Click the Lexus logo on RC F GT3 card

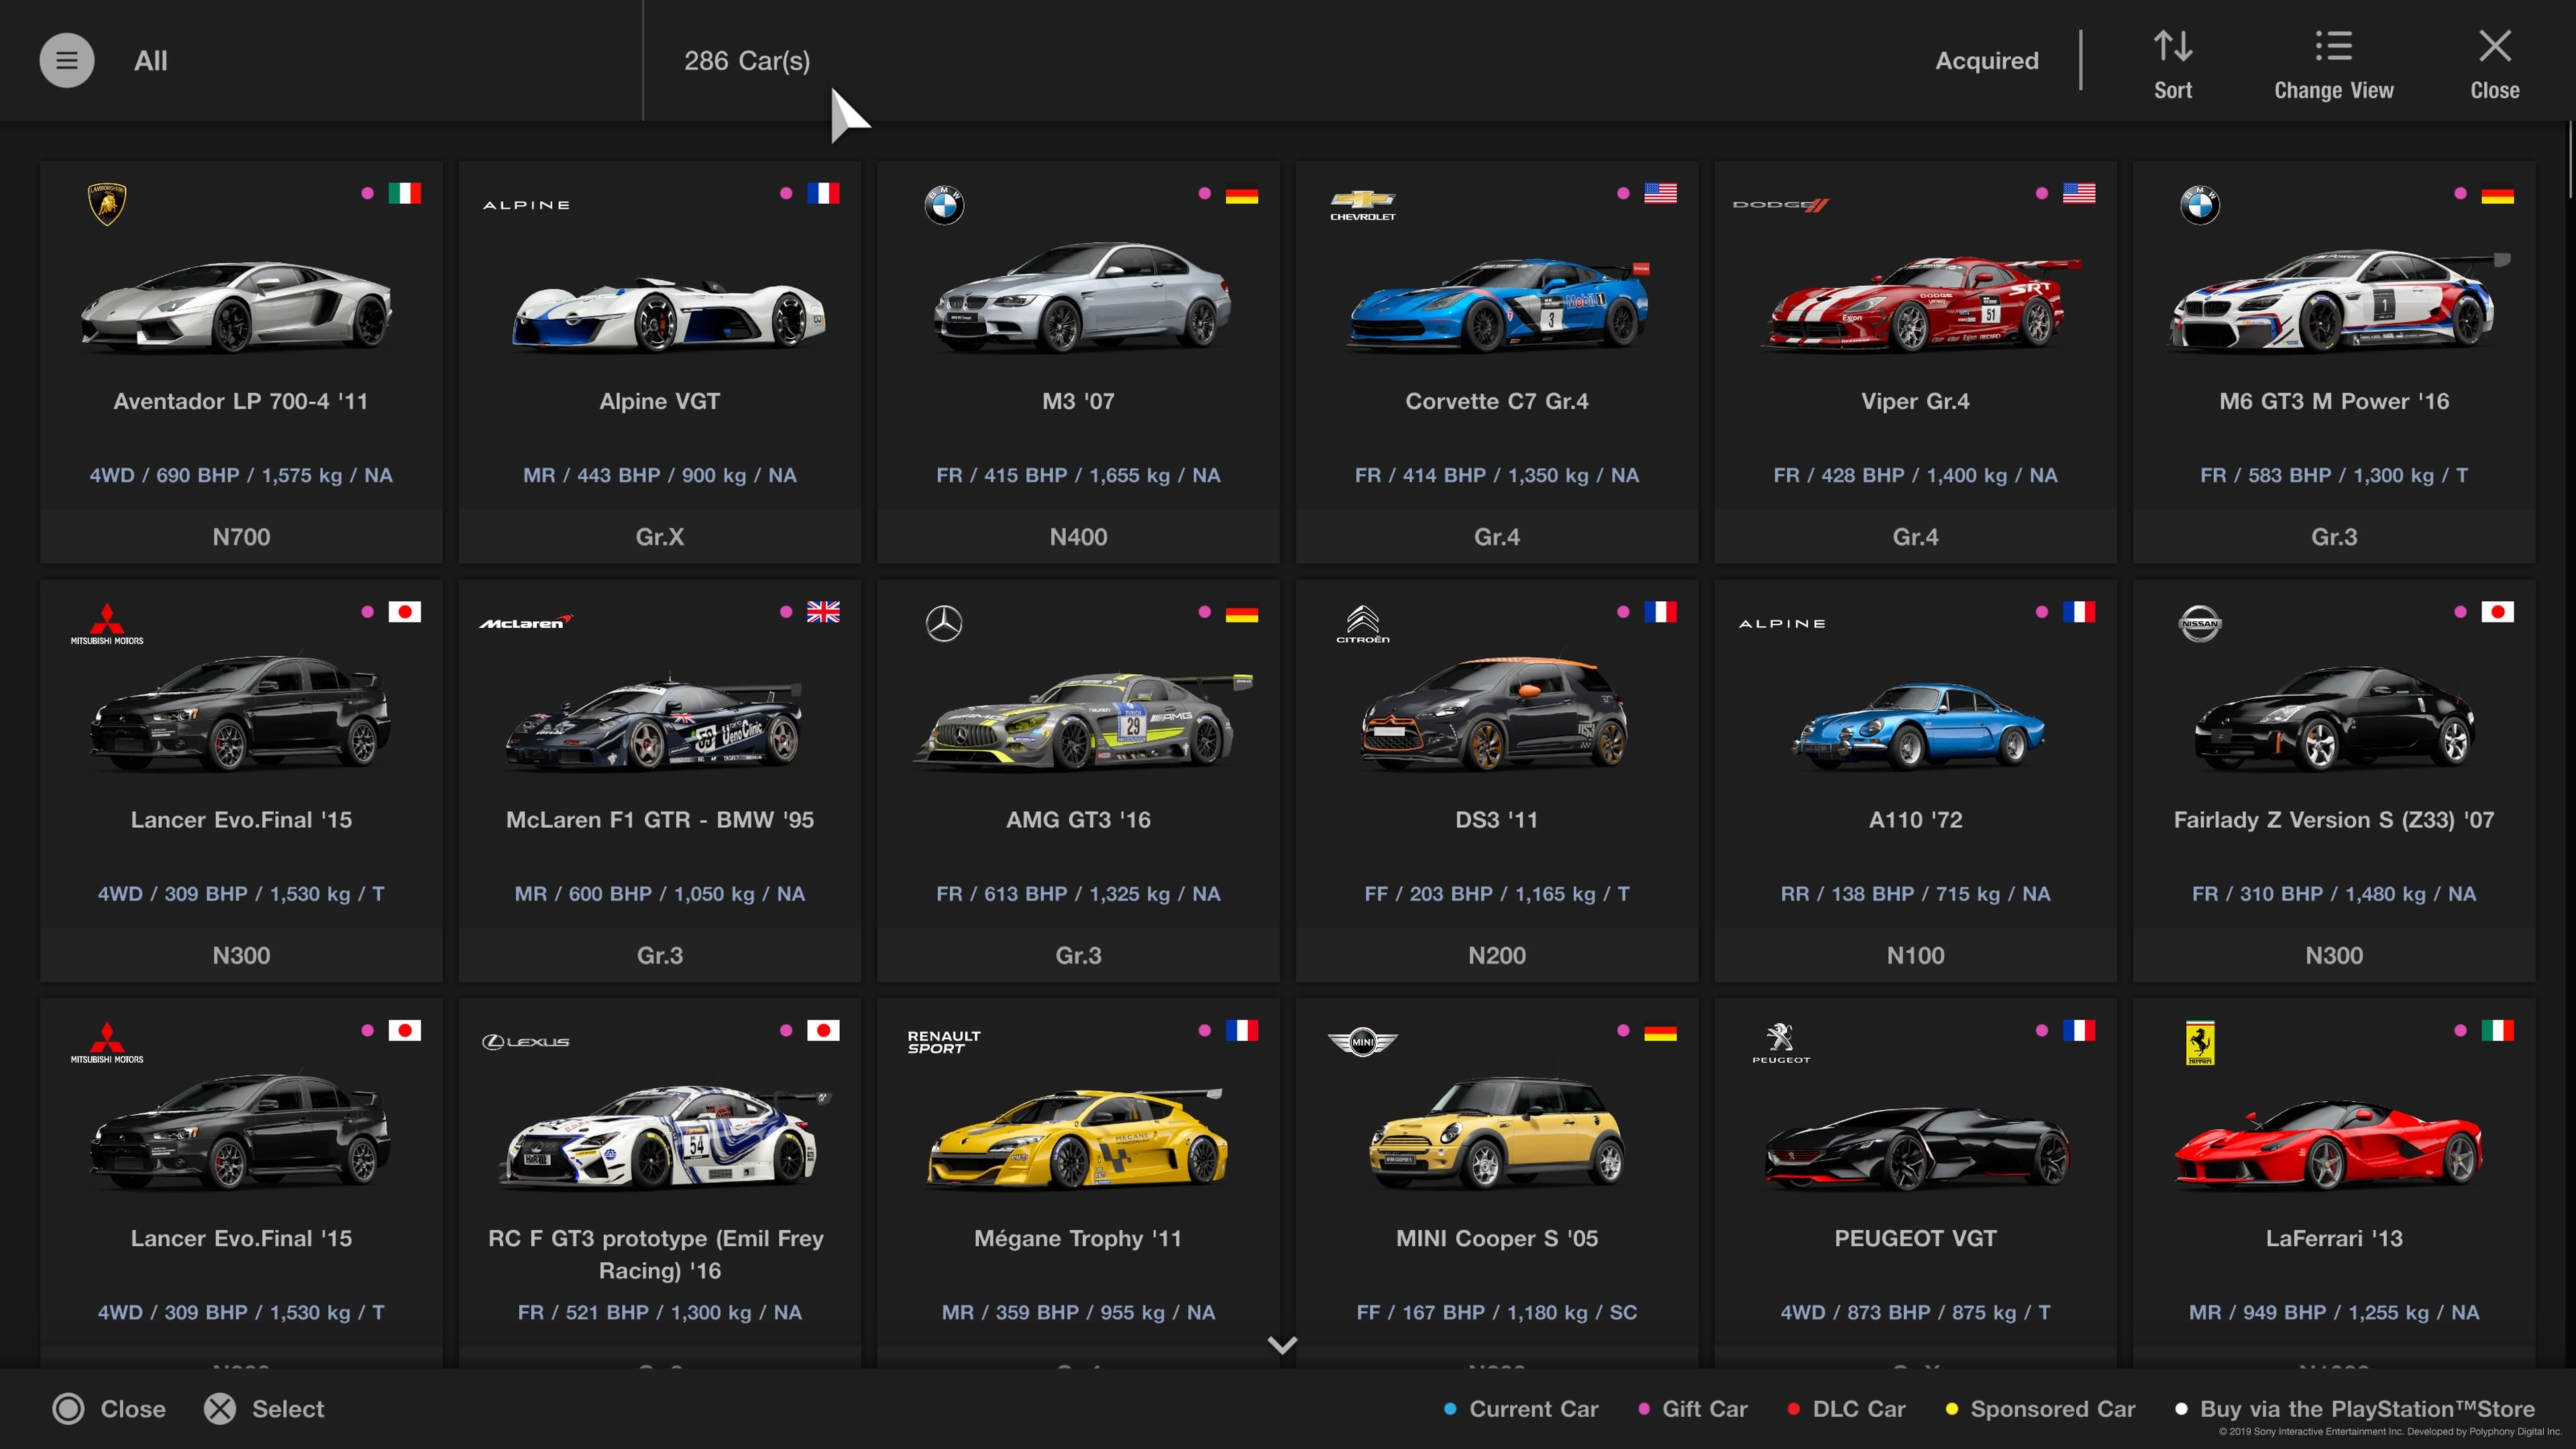526,1041
